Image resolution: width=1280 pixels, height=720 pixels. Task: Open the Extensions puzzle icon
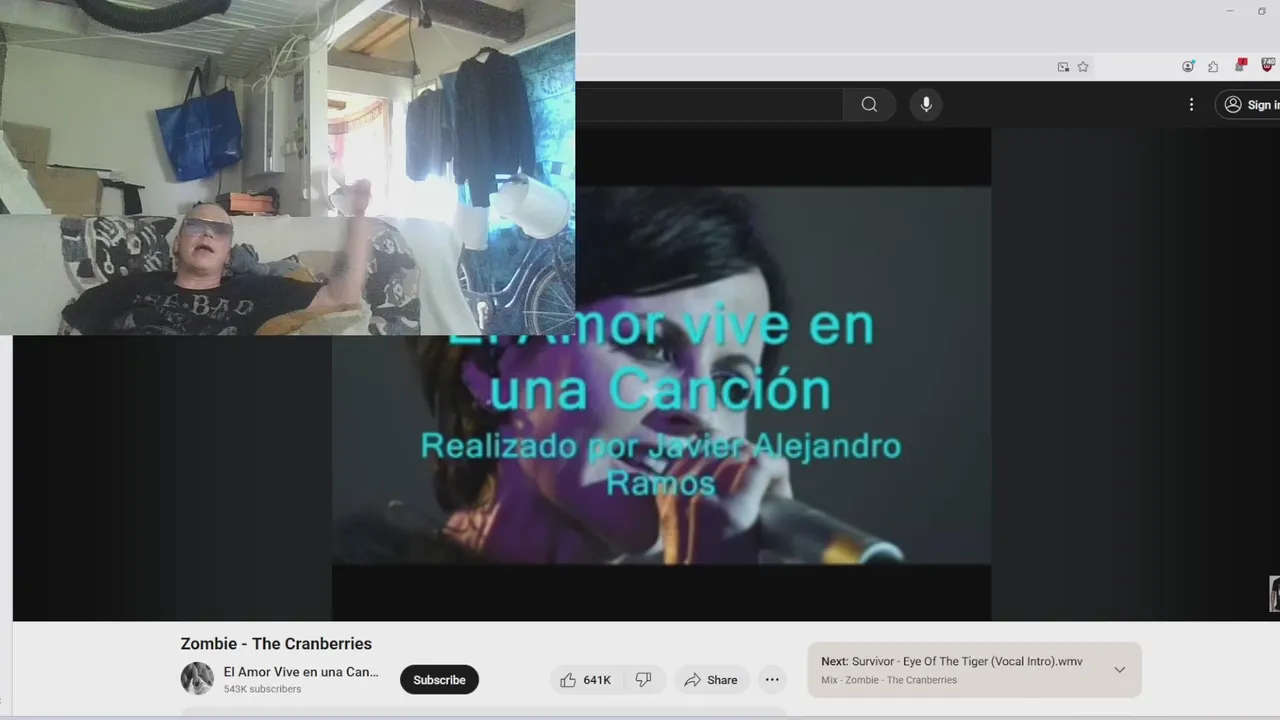pyautogui.click(x=1213, y=67)
